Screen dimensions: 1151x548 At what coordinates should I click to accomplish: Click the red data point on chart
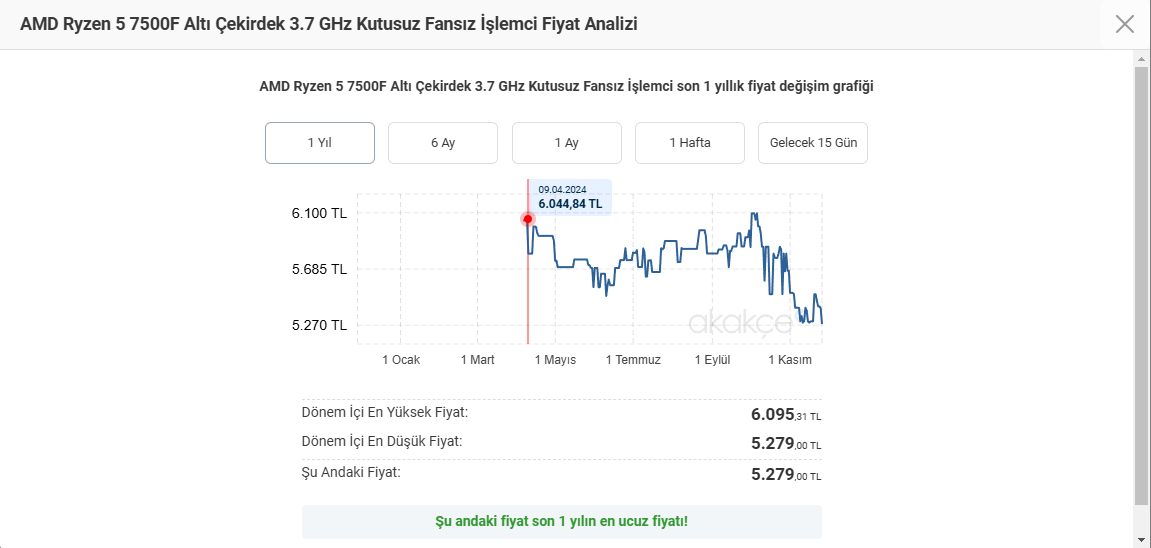[x=528, y=219]
